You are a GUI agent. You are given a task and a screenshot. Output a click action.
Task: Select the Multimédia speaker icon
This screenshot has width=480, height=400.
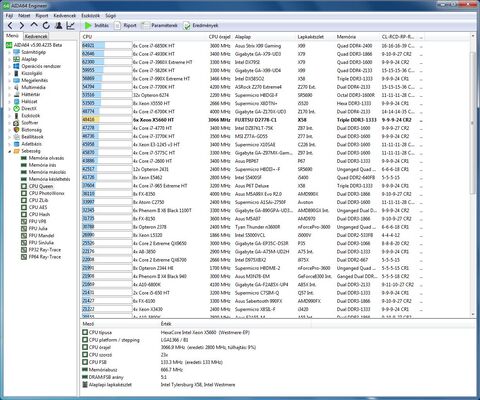coord(16,87)
